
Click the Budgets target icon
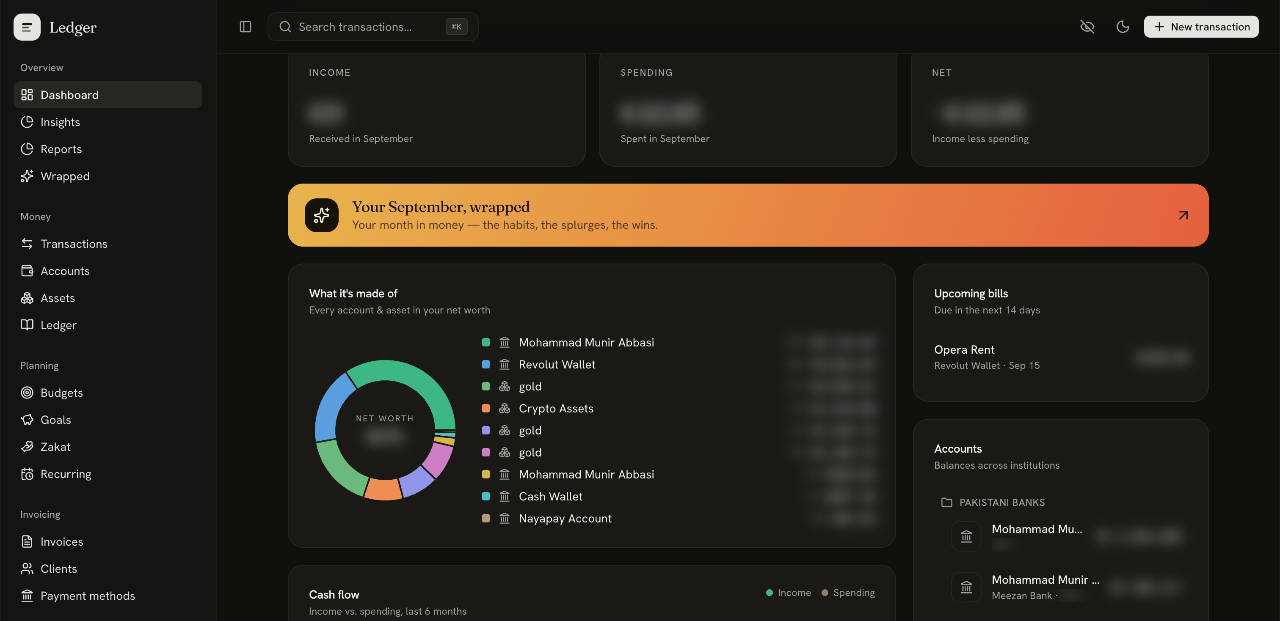pos(27,393)
